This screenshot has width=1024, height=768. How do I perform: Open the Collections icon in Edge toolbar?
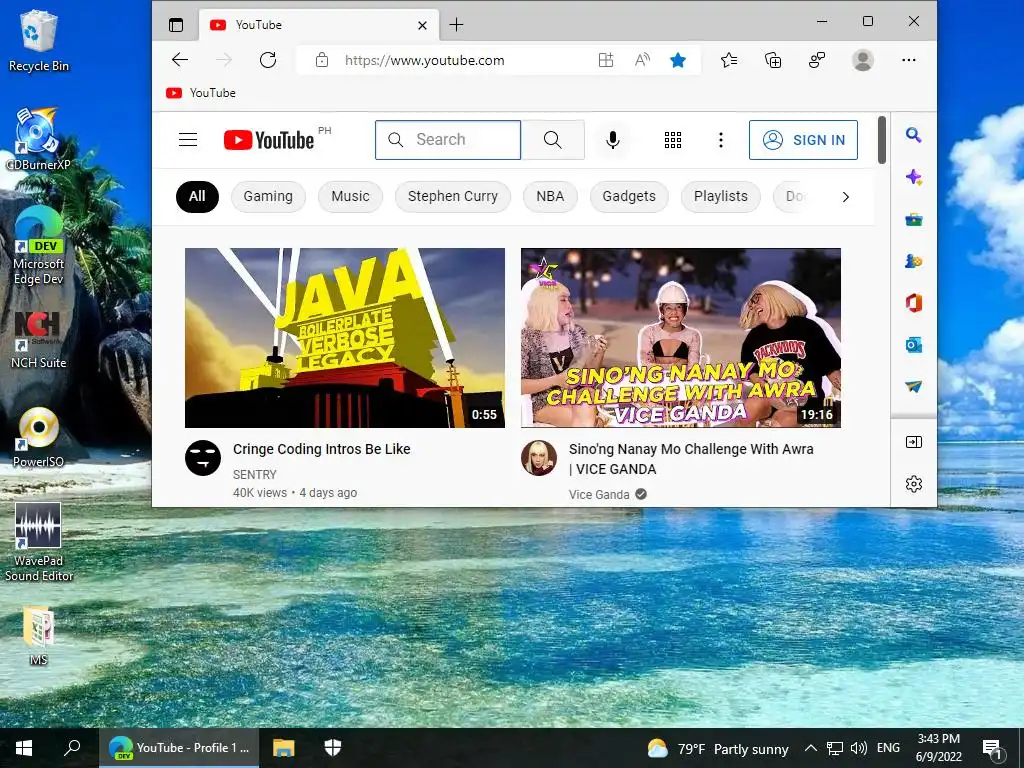(x=773, y=60)
